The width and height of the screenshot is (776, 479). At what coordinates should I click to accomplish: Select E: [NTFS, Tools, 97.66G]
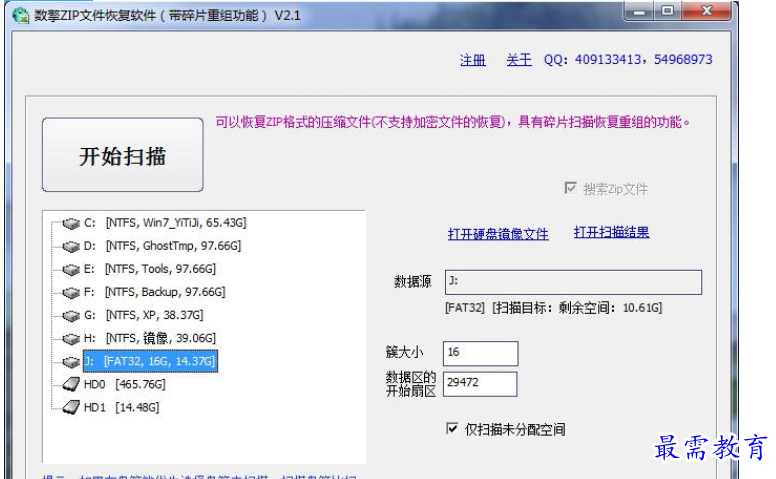point(150,269)
